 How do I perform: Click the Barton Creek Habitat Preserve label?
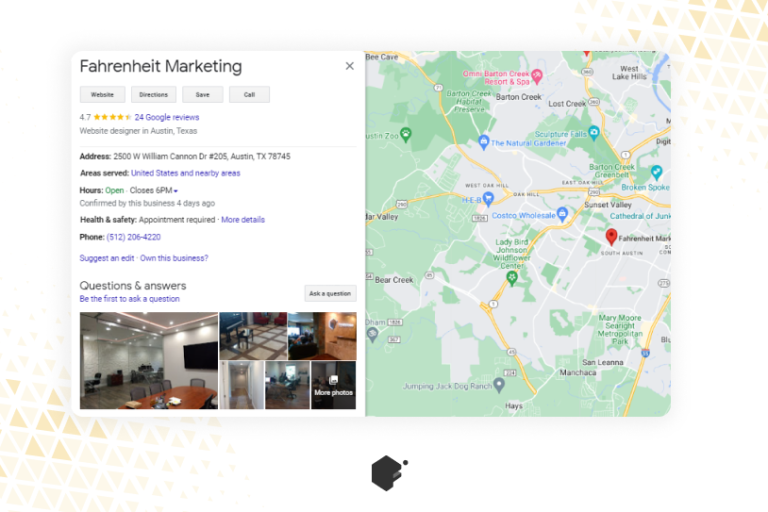469,101
